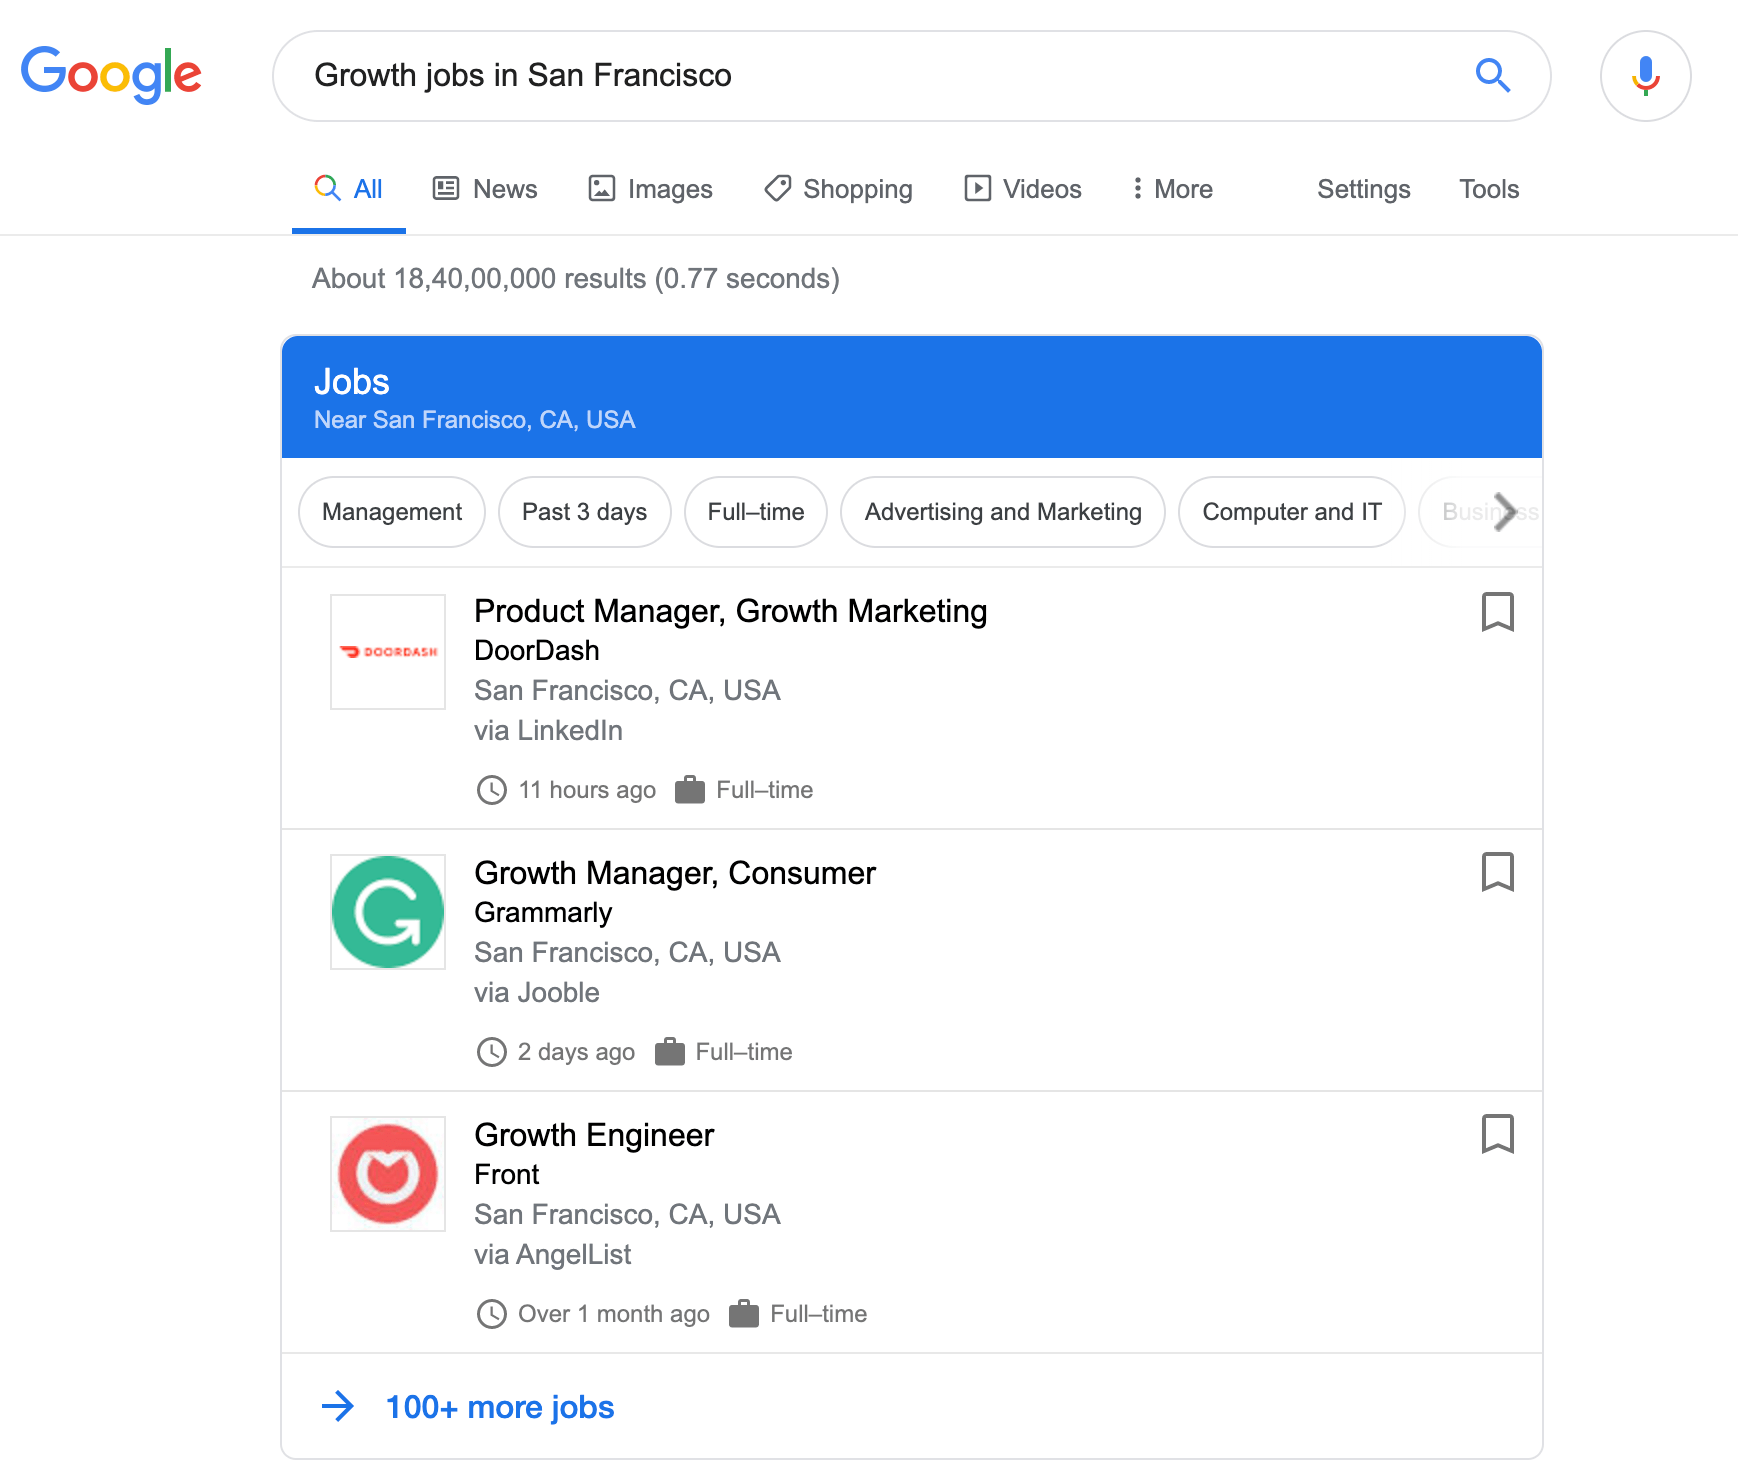Activate voice search with the microphone icon

click(x=1644, y=75)
